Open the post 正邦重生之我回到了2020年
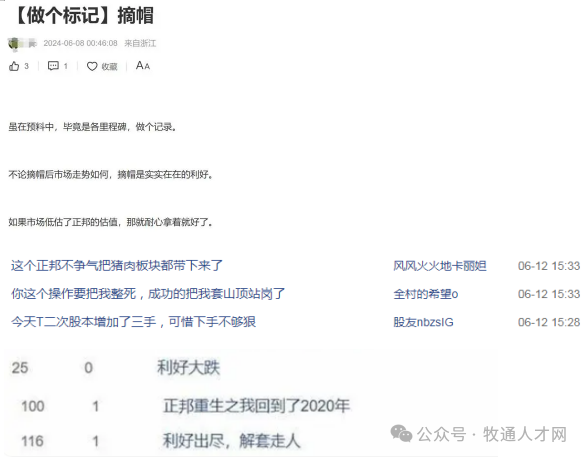 256,406
